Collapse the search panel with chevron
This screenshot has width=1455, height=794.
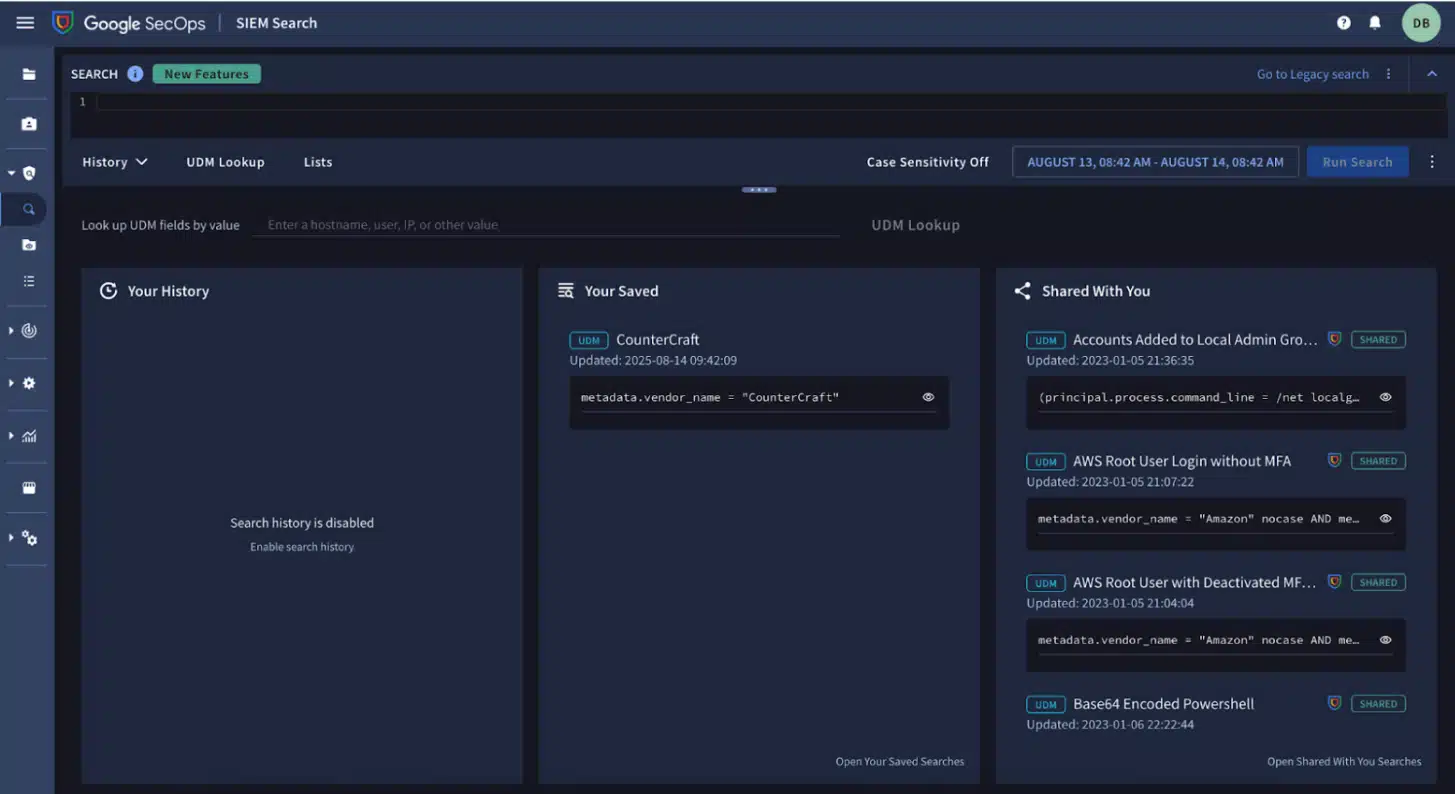(1431, 74)
